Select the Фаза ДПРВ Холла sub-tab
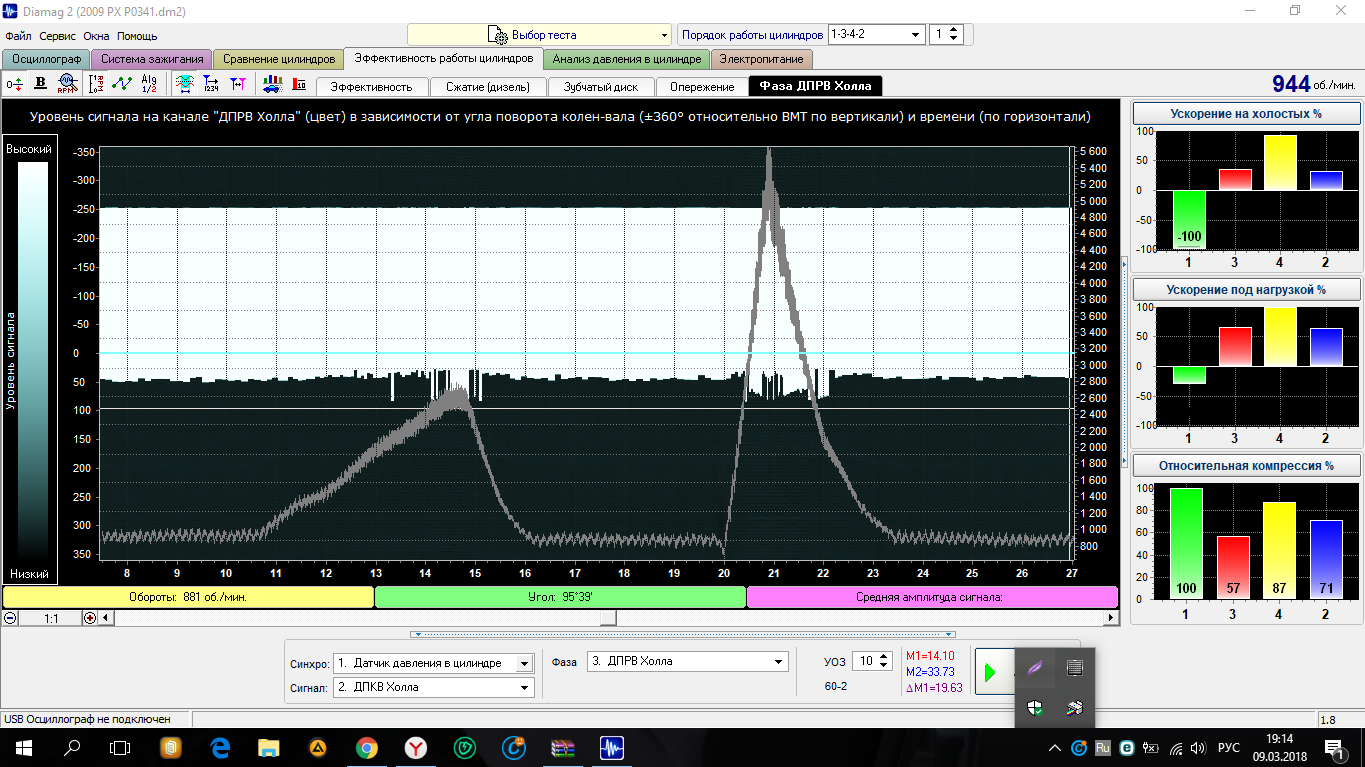 coord(815,86)
